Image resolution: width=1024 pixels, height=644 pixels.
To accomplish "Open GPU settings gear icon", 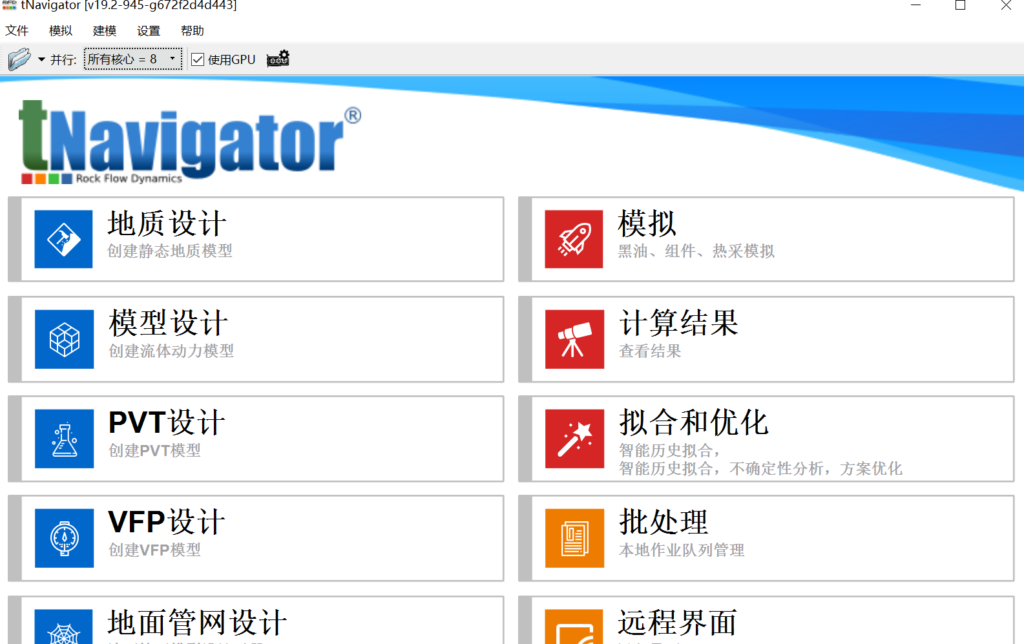I will pos(278,59).
